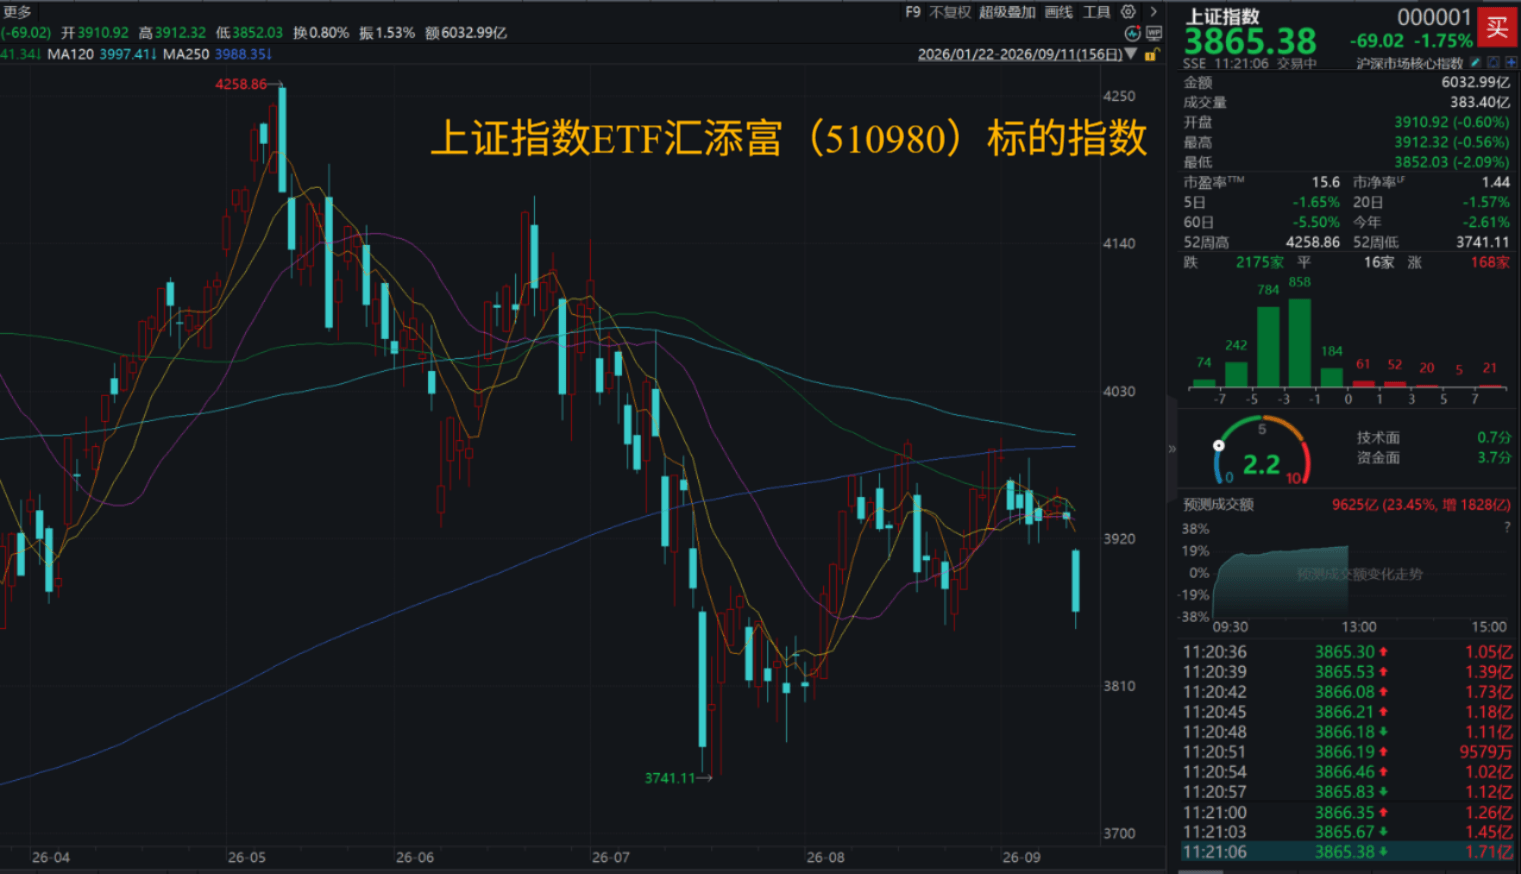Click the question mark help icon

(1507, 527)
